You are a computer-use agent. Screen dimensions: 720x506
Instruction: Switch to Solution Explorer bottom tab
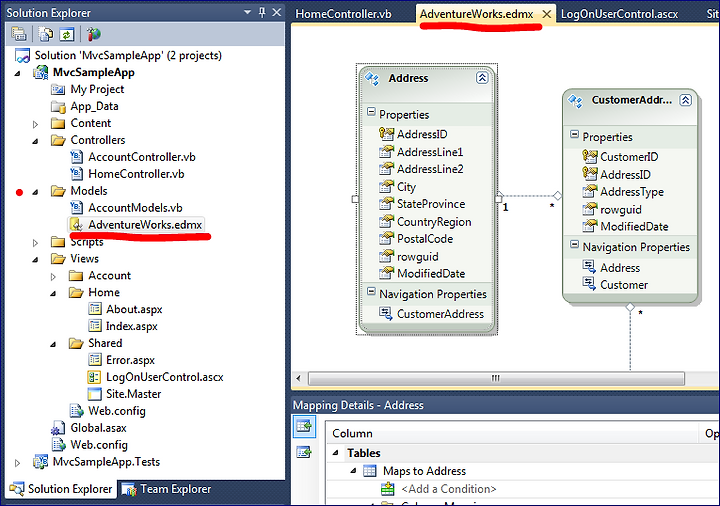61,489
